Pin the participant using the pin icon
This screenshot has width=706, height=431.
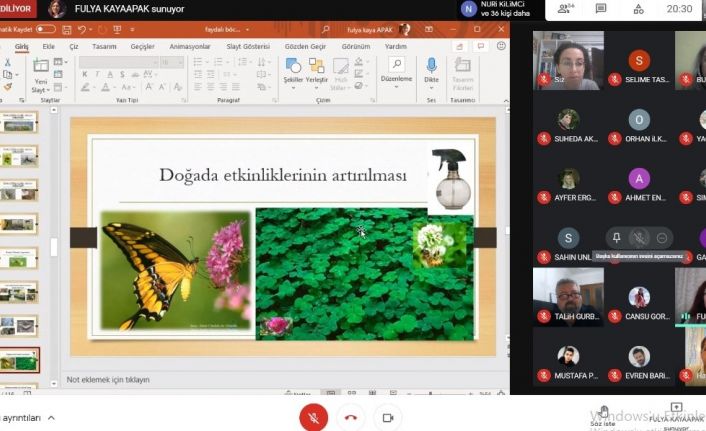(x=616, y=238)
